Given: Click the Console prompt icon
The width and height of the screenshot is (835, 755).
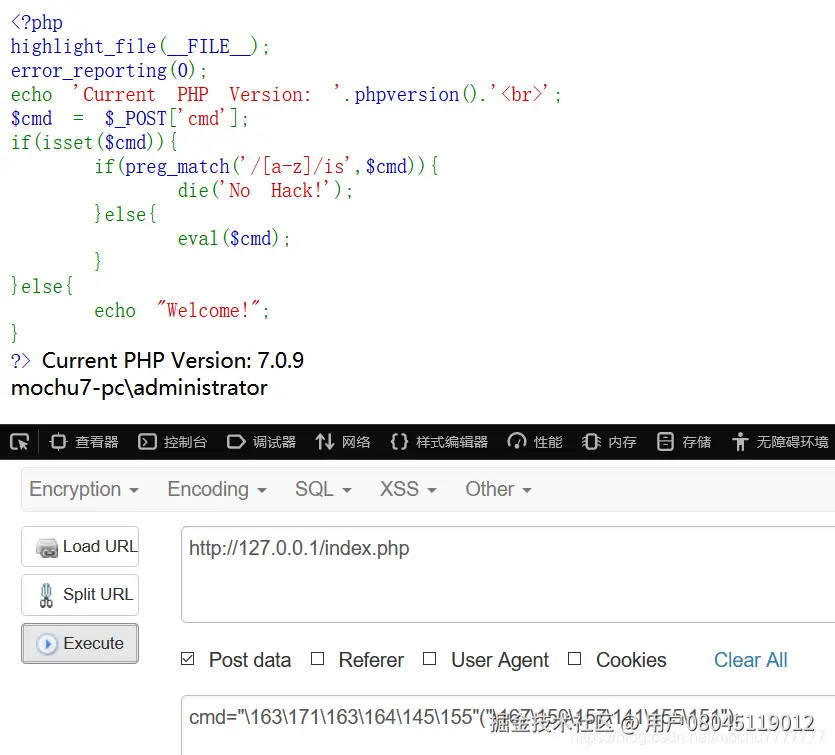Looking at the screenshot, I should tap(147, 442).
